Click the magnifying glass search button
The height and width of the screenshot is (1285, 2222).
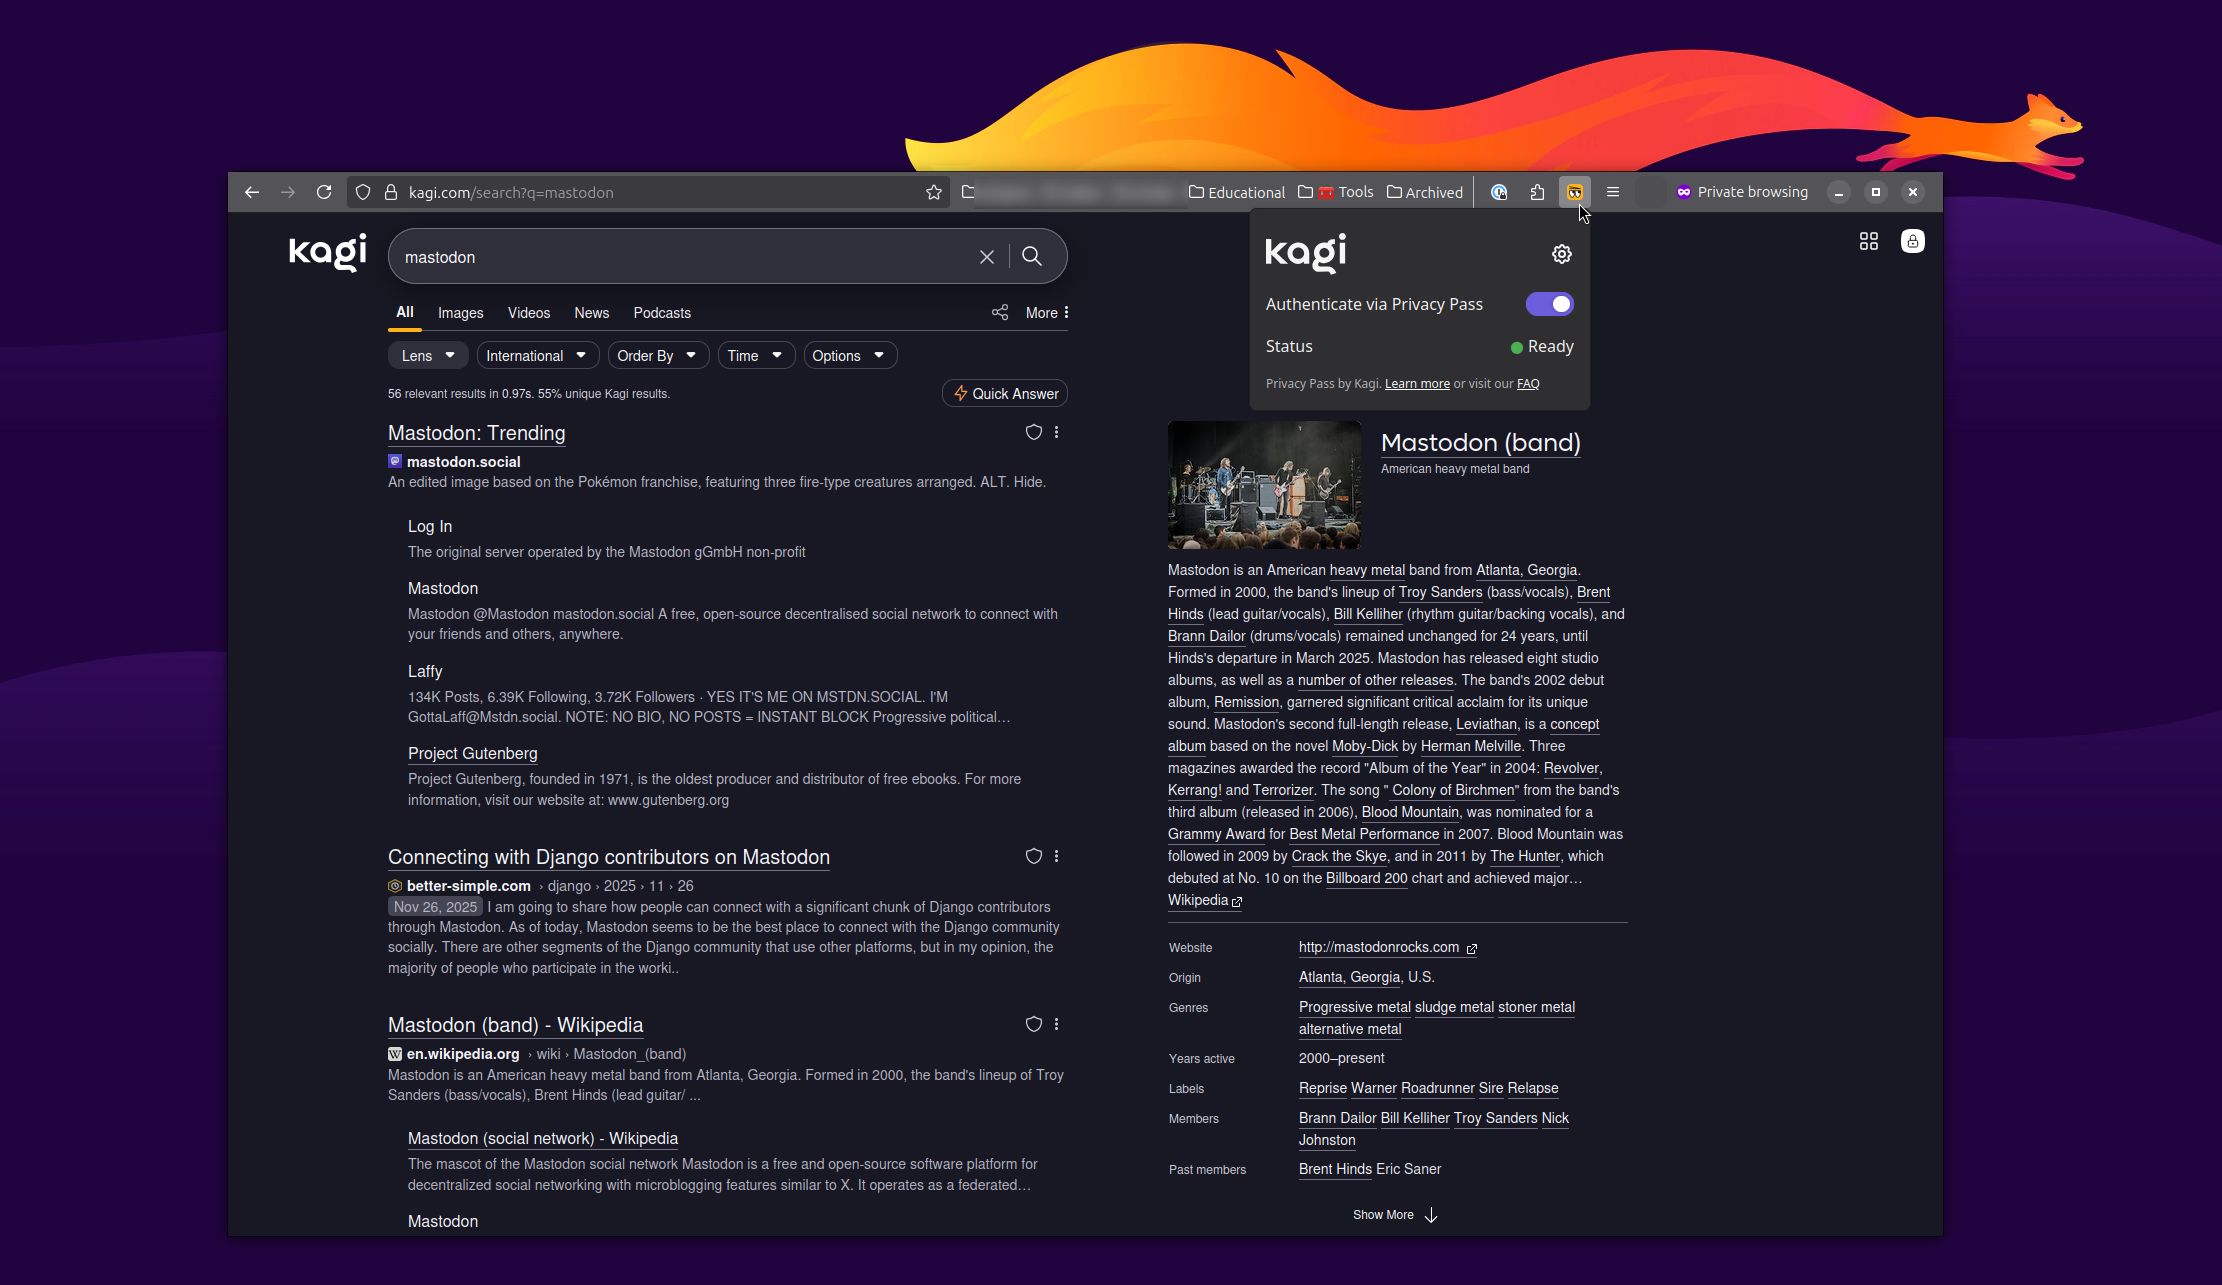click(1032, 257)
